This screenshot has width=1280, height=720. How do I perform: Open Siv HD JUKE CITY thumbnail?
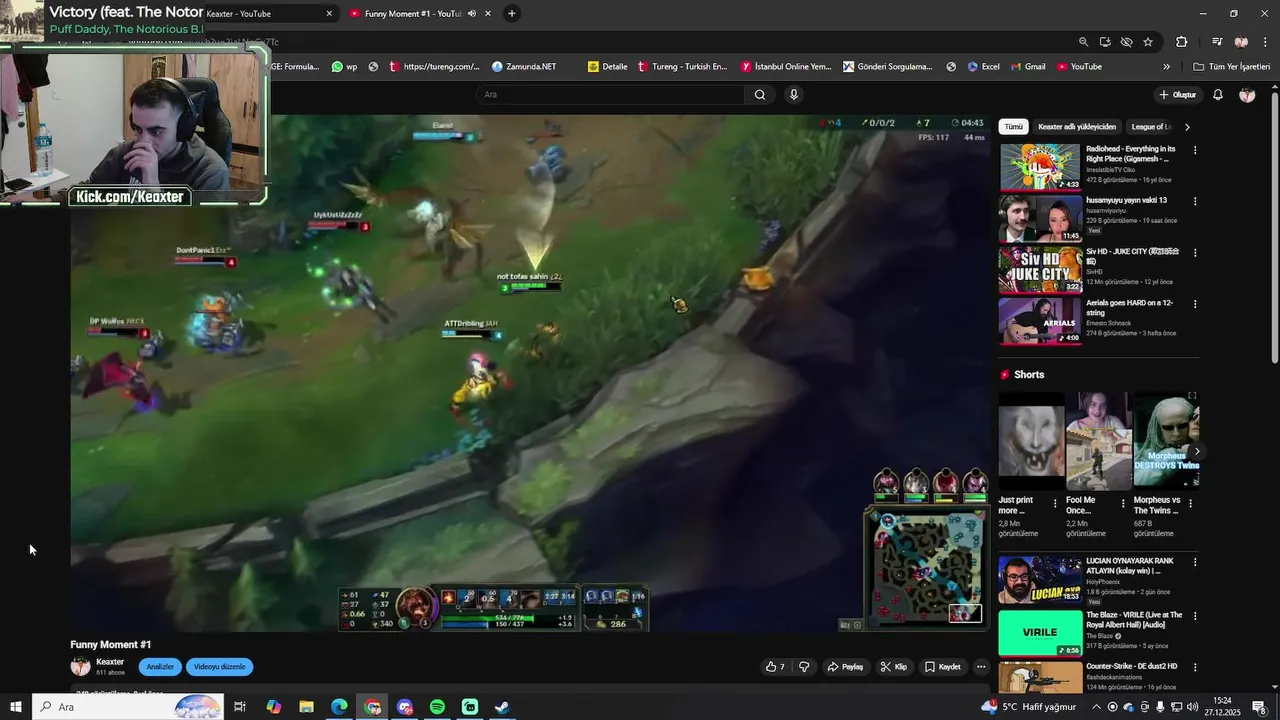point(1040,268)
